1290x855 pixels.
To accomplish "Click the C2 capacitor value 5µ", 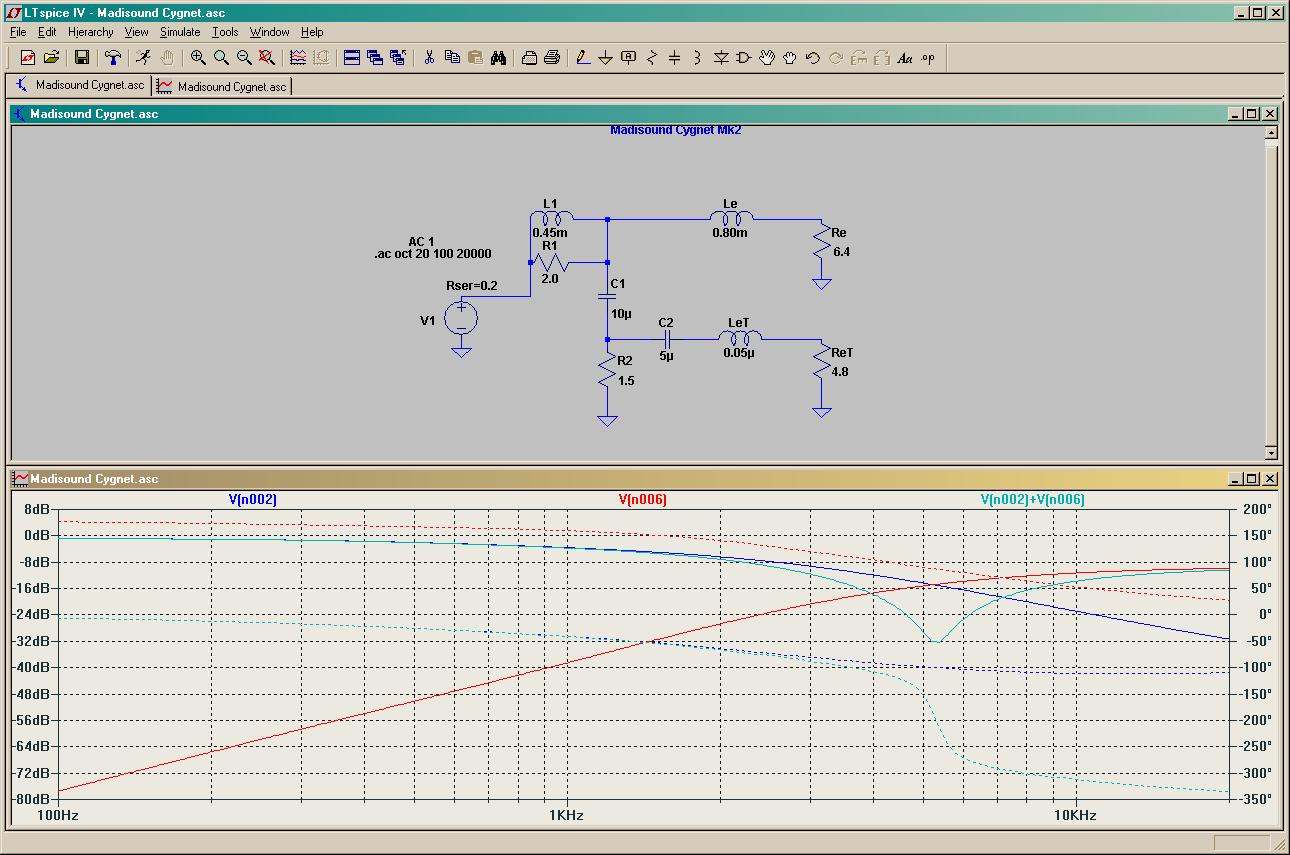I will pos(666,355).
